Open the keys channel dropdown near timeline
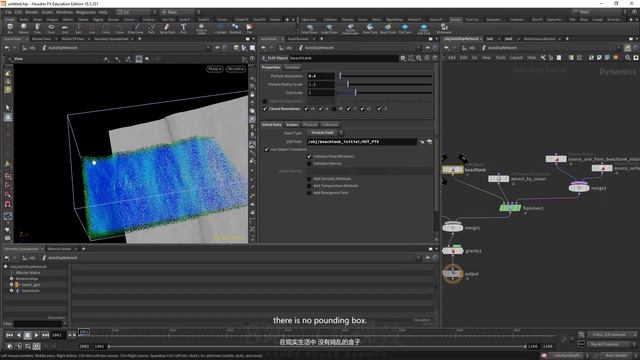Screen dimensions: 640x360 [611, 335]
